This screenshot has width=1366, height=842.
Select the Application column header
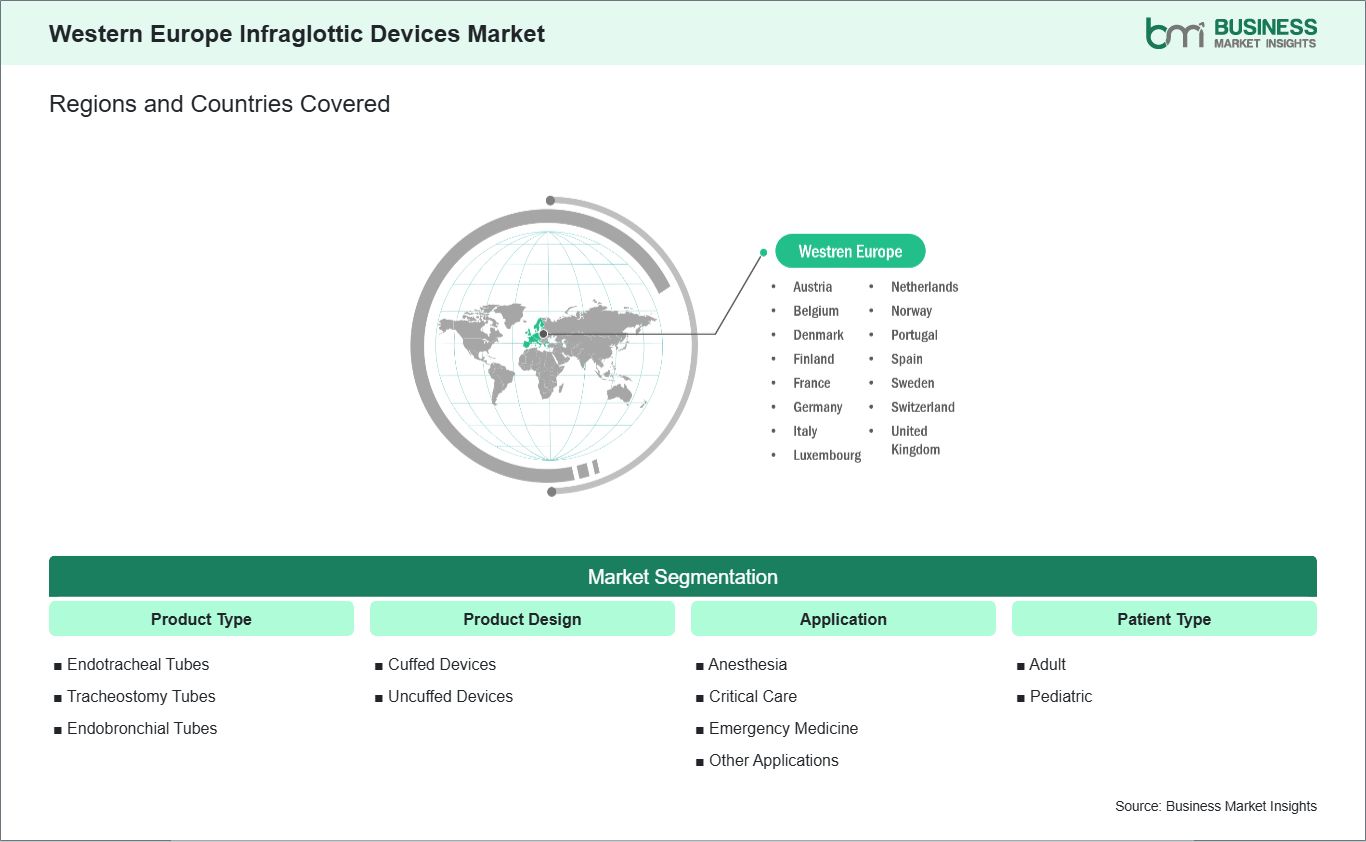pos(843,619)
